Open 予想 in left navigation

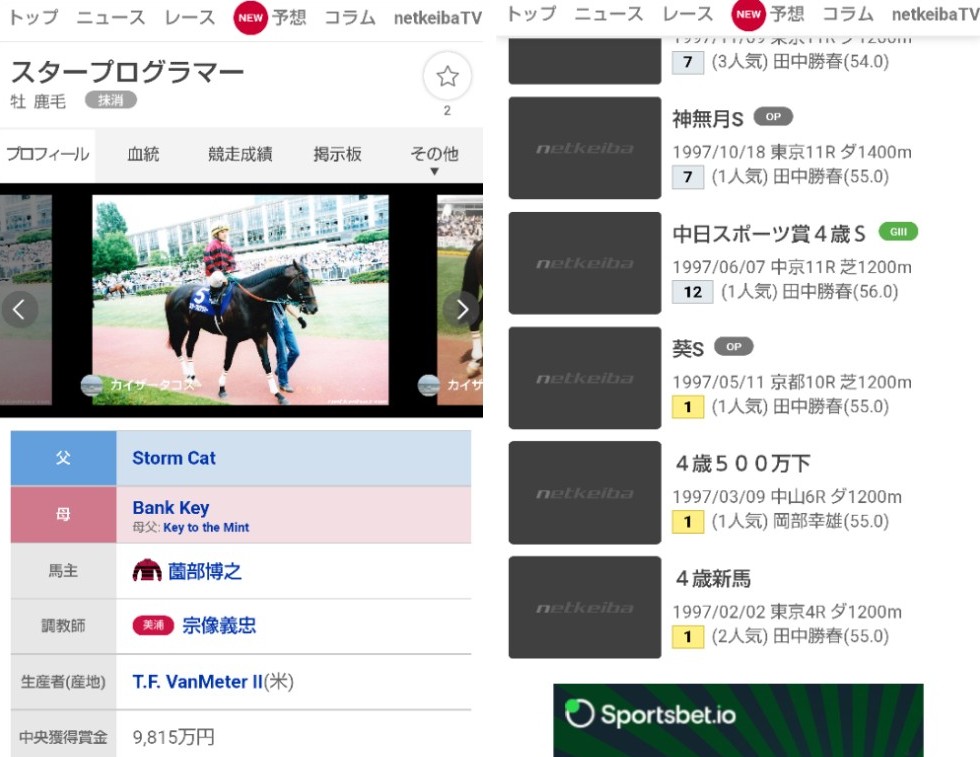click(x=289, y=18)
